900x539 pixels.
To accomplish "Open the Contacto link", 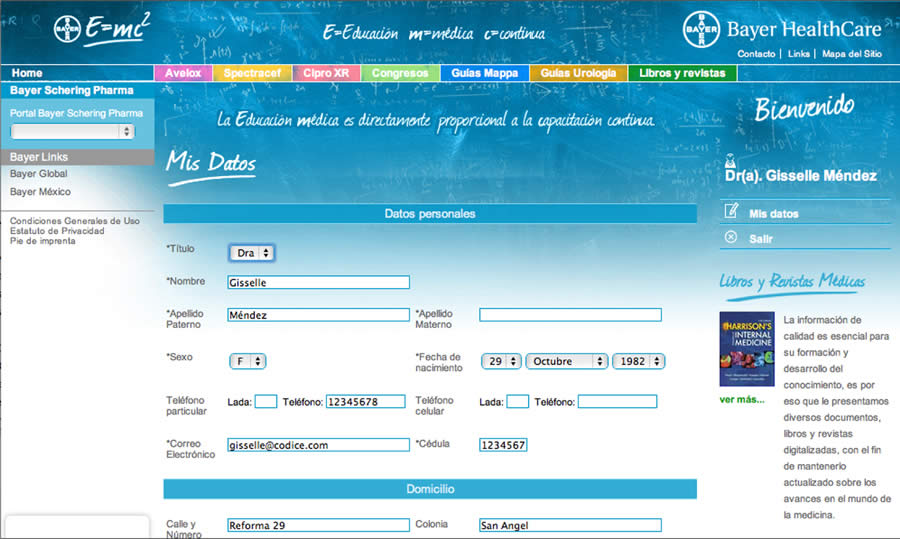I will click(756, 54).
